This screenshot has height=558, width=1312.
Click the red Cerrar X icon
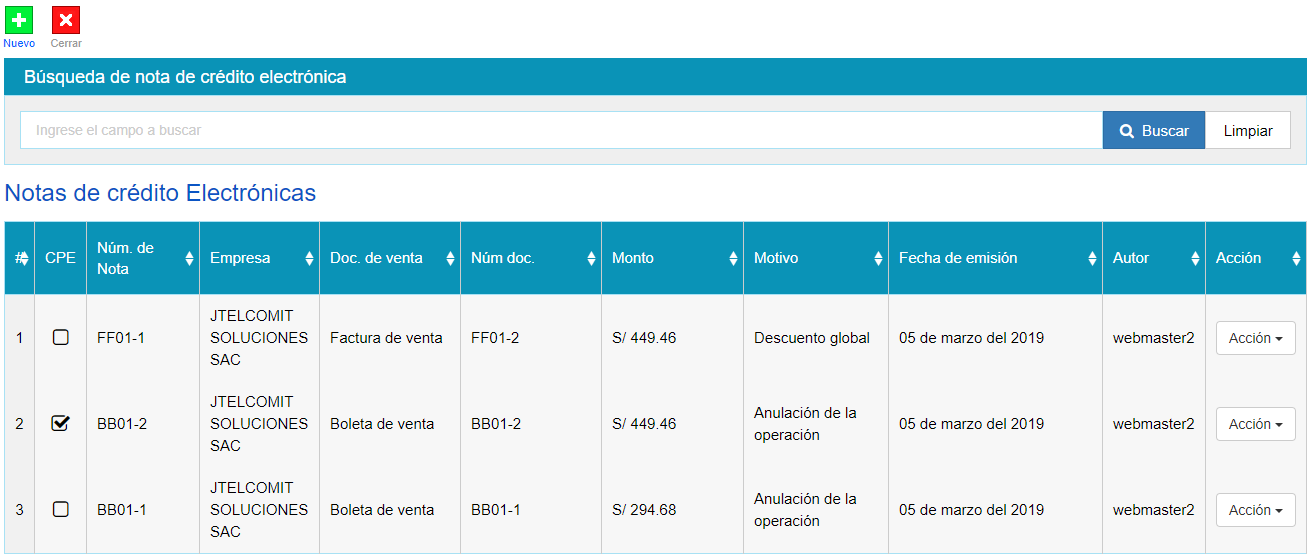[x=66, y=20]
